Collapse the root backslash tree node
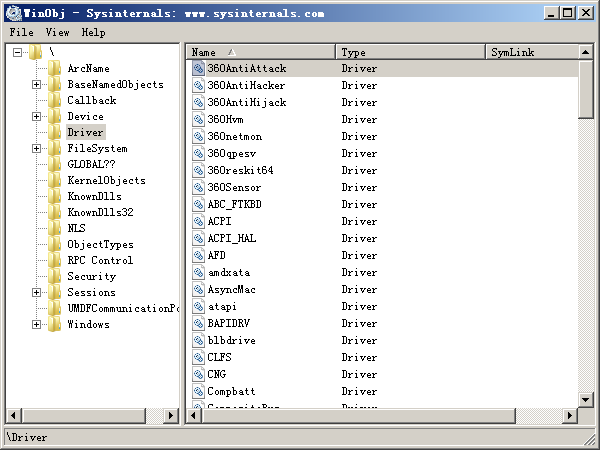 [17, 52]
